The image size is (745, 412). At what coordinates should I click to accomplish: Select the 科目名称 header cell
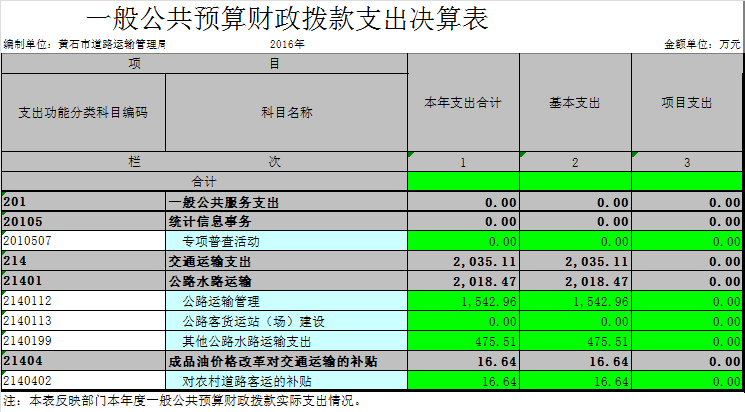click(286, 113)
